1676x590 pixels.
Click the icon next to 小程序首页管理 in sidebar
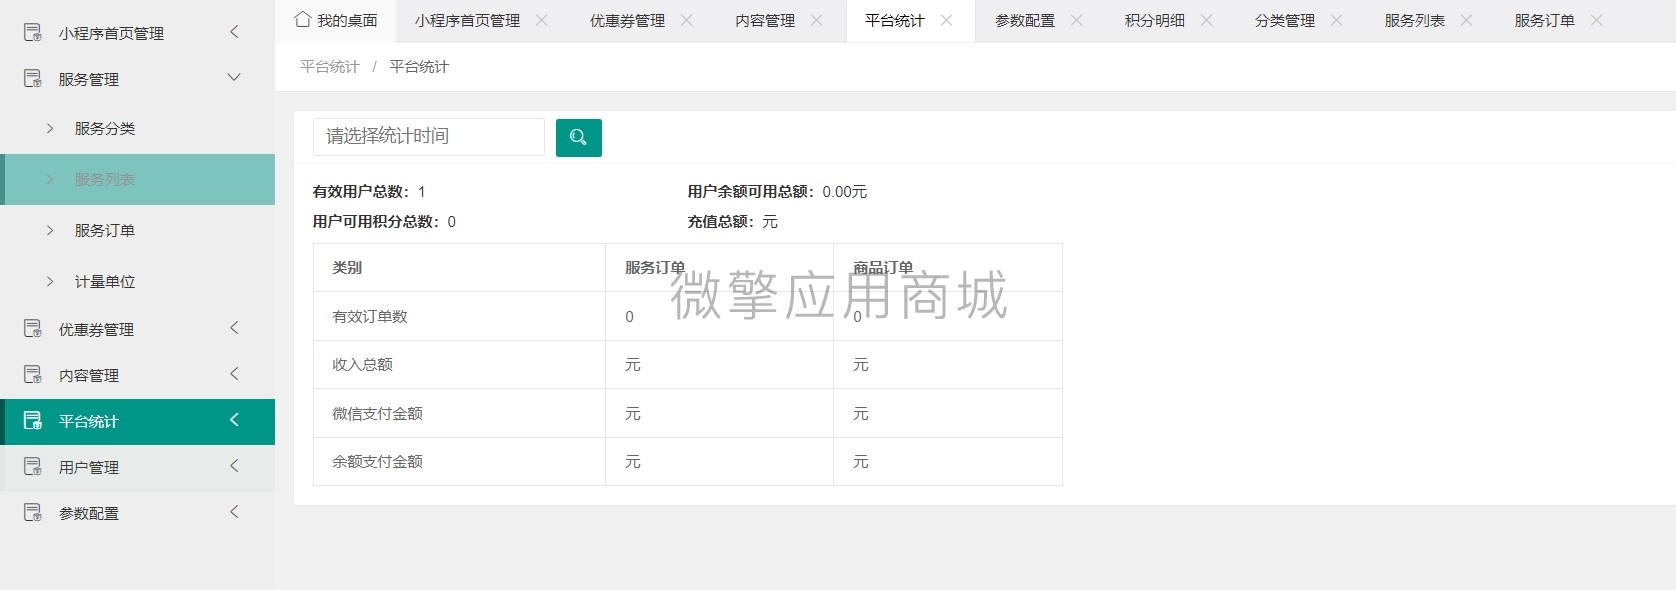(x=33, y=33)
